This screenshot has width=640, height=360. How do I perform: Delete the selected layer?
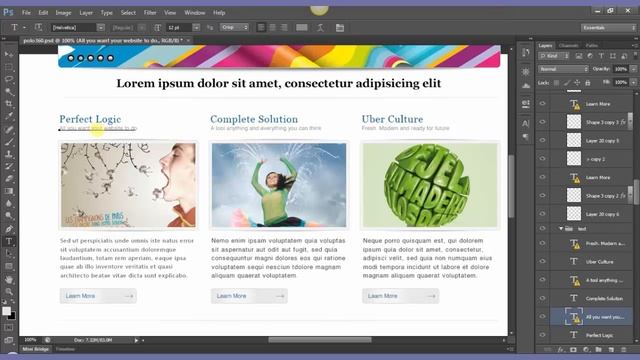tap(623, 350)
